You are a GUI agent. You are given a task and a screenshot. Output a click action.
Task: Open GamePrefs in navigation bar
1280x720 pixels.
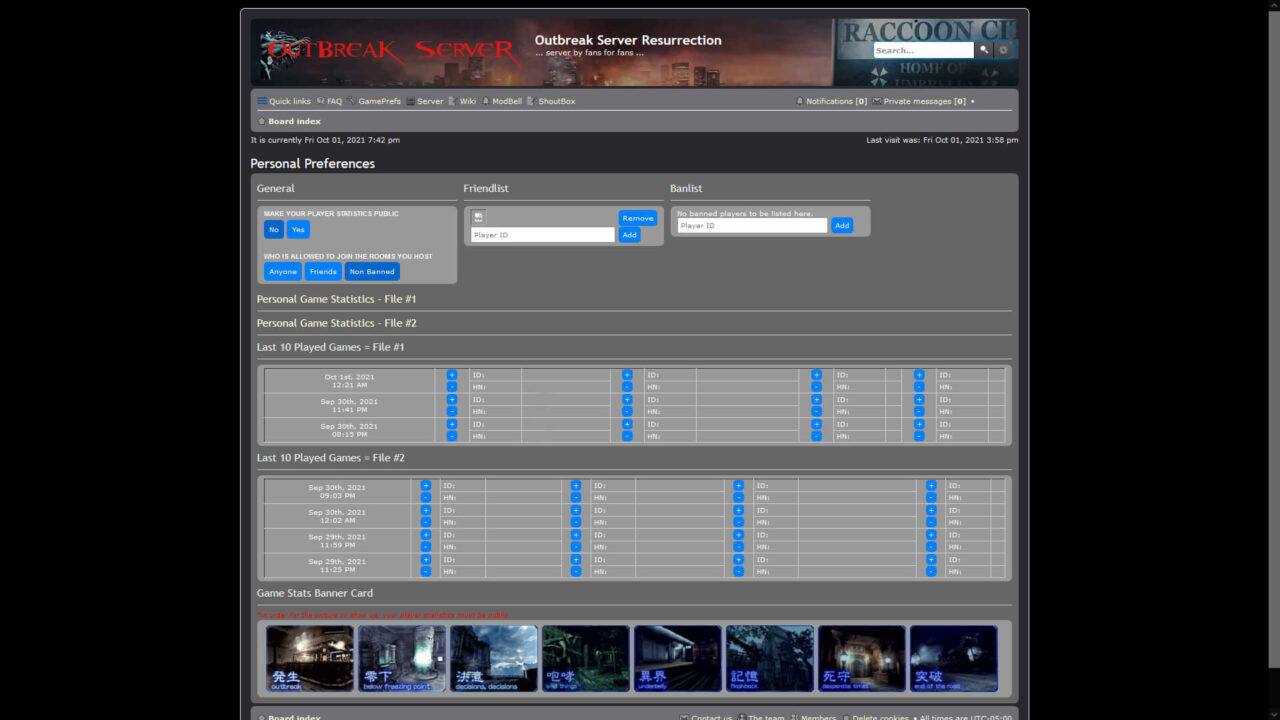click(378, 101)
